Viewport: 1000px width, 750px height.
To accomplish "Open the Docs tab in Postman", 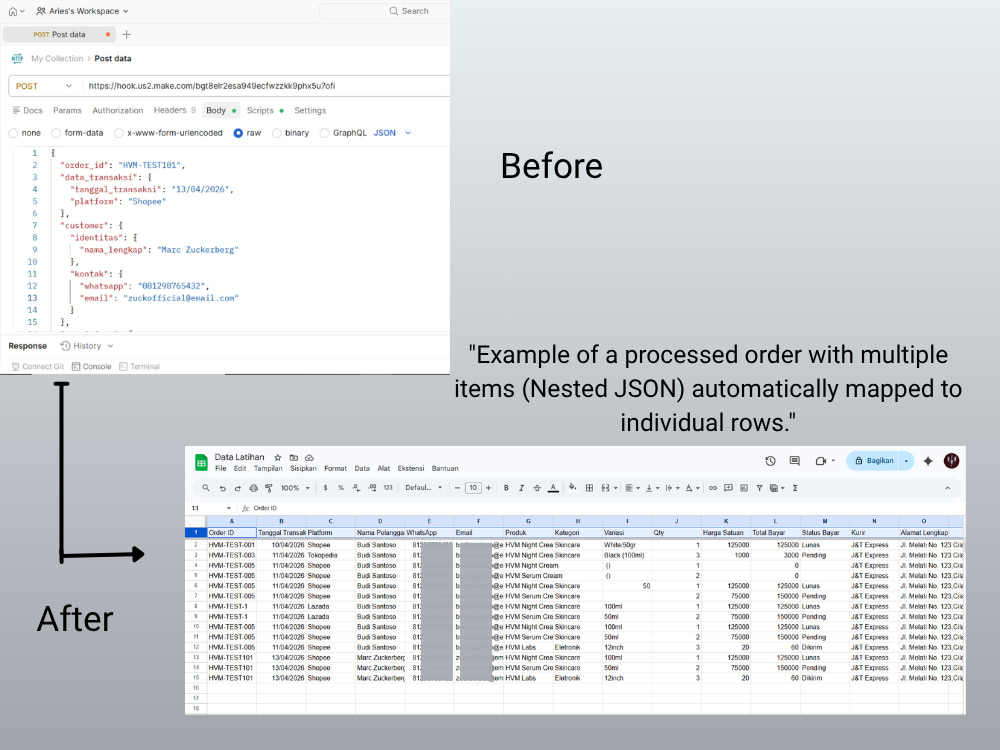I will point(27,110).
